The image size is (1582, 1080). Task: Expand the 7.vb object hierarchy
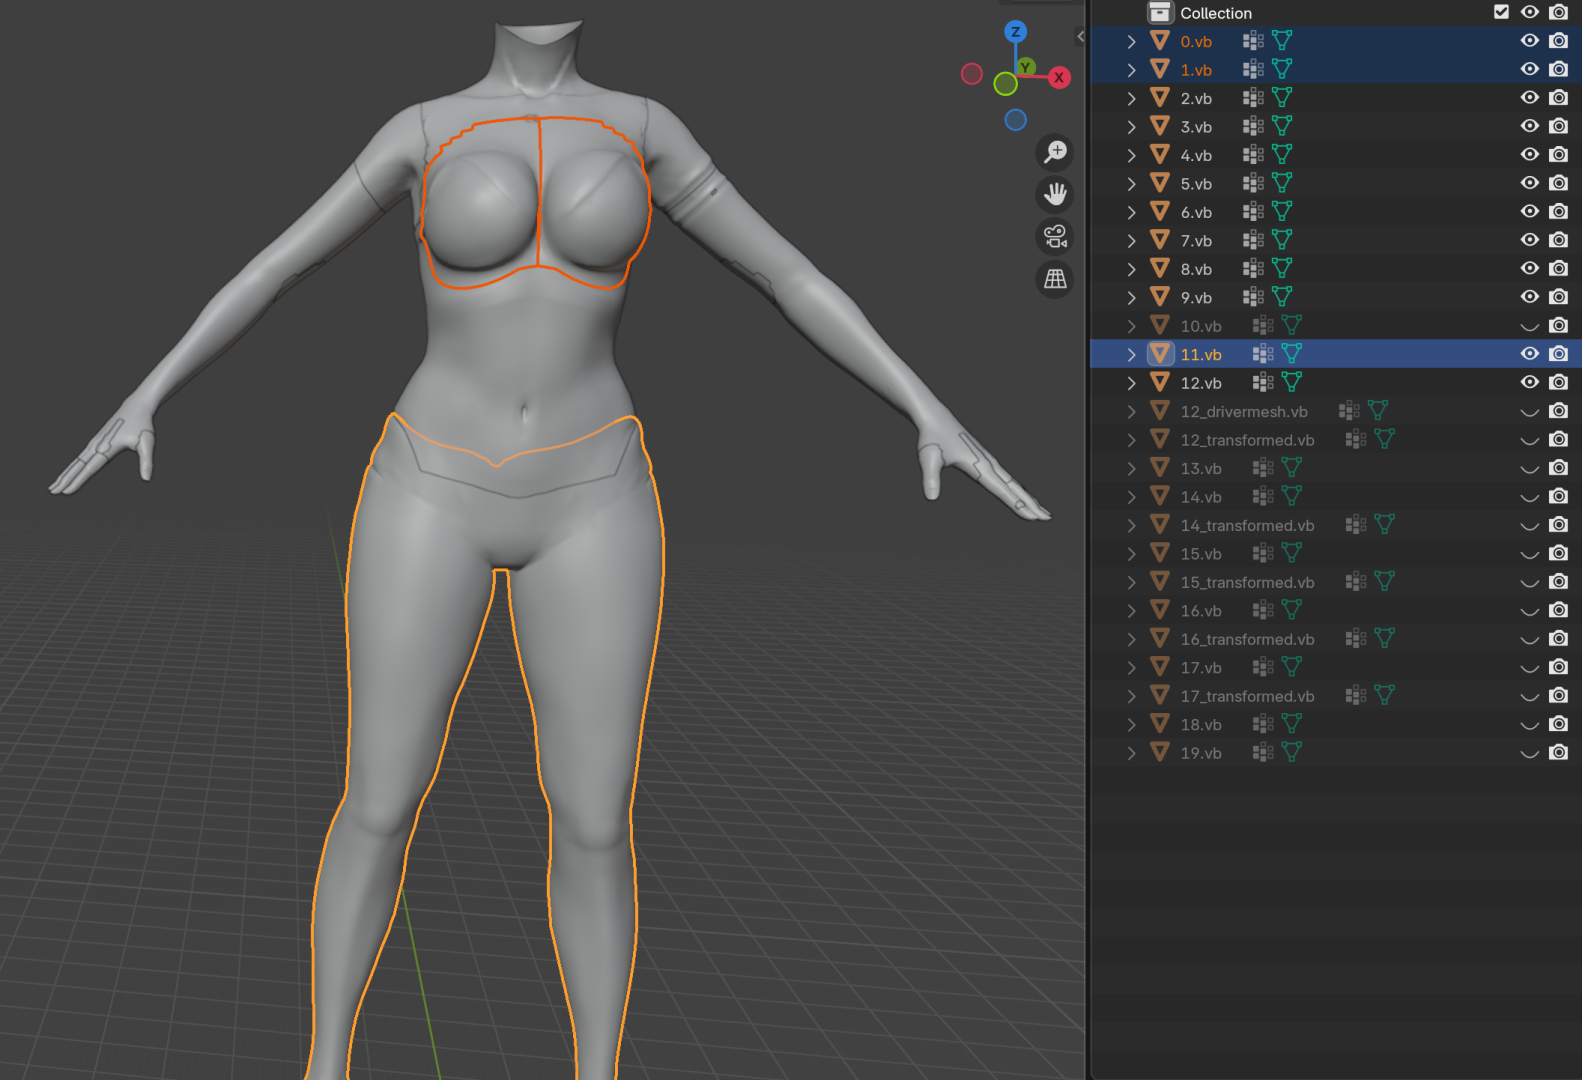(x=1131, y=240)
